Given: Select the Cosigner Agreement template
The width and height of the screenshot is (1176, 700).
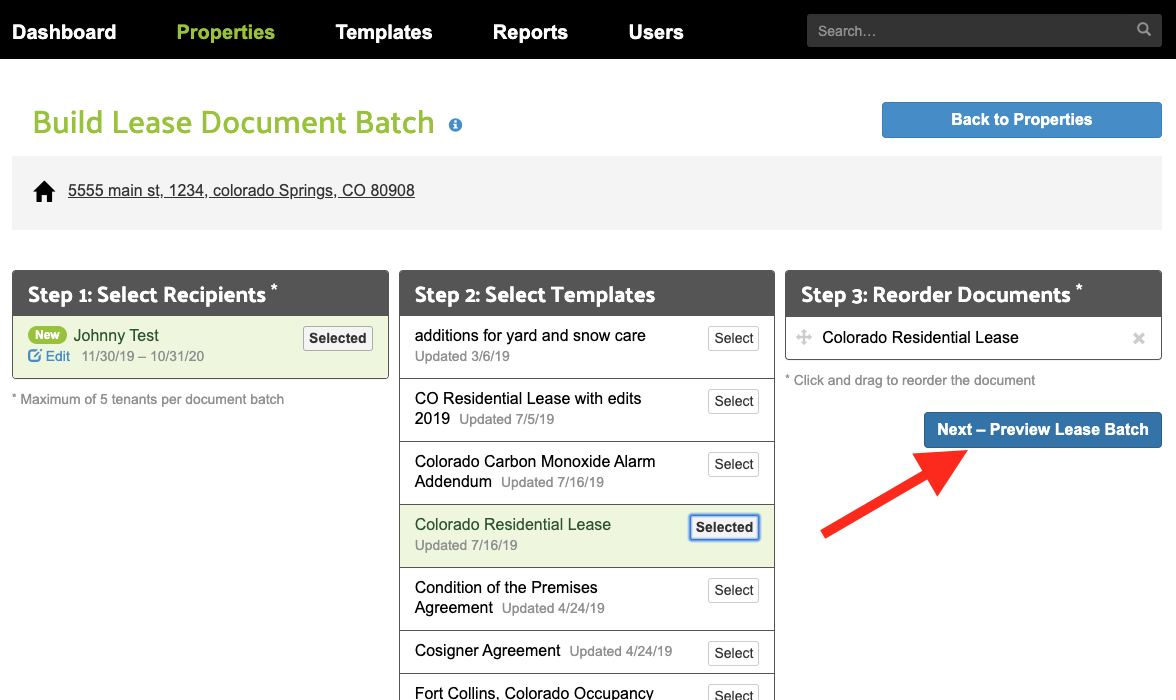Looking at the screenshot, I should [x=733, y=652].
